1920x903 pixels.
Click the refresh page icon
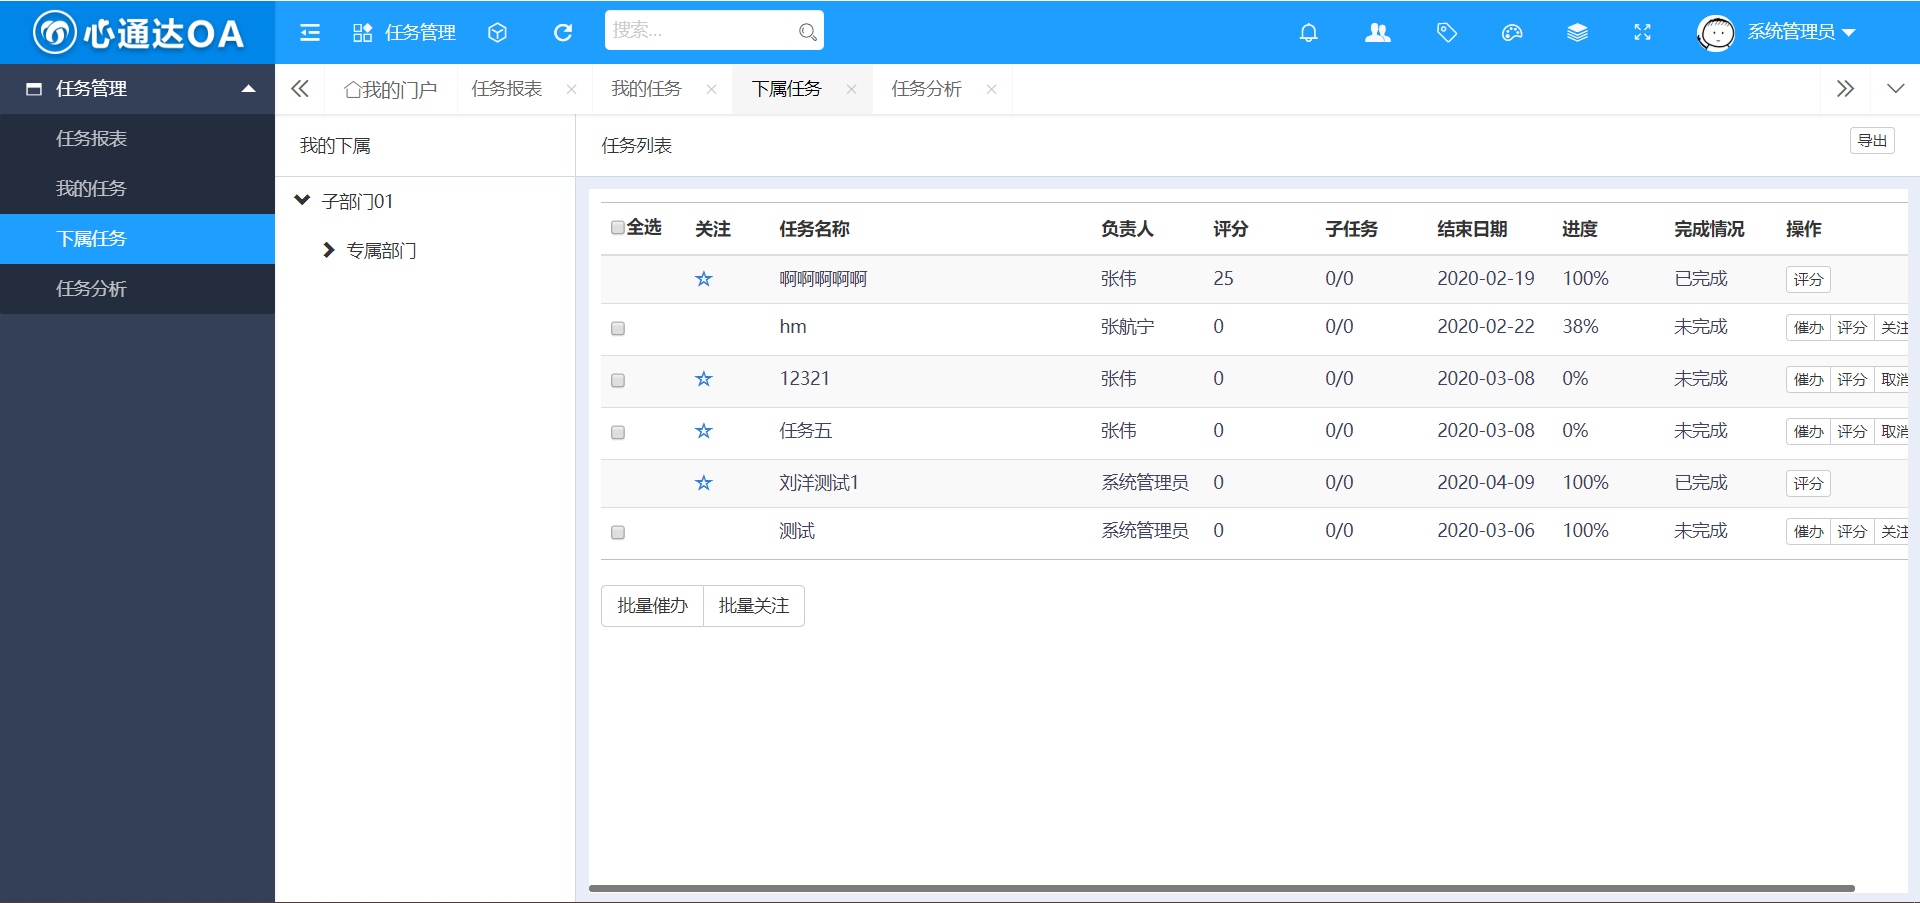[563, 33]
